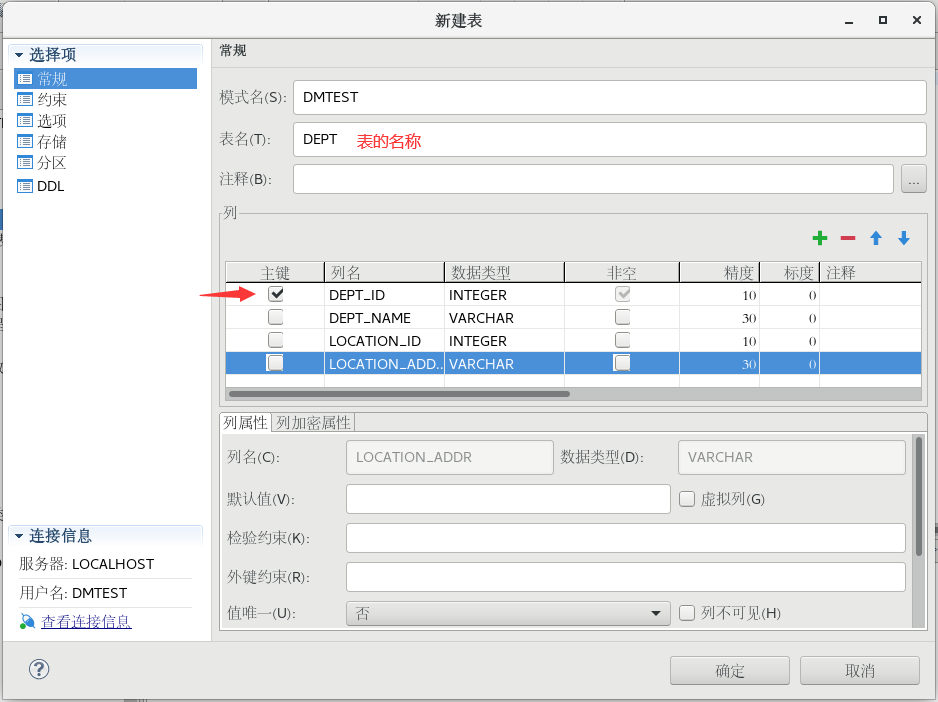Toggle 非空 checkbox for DEPT_NAME

(623, 317)
